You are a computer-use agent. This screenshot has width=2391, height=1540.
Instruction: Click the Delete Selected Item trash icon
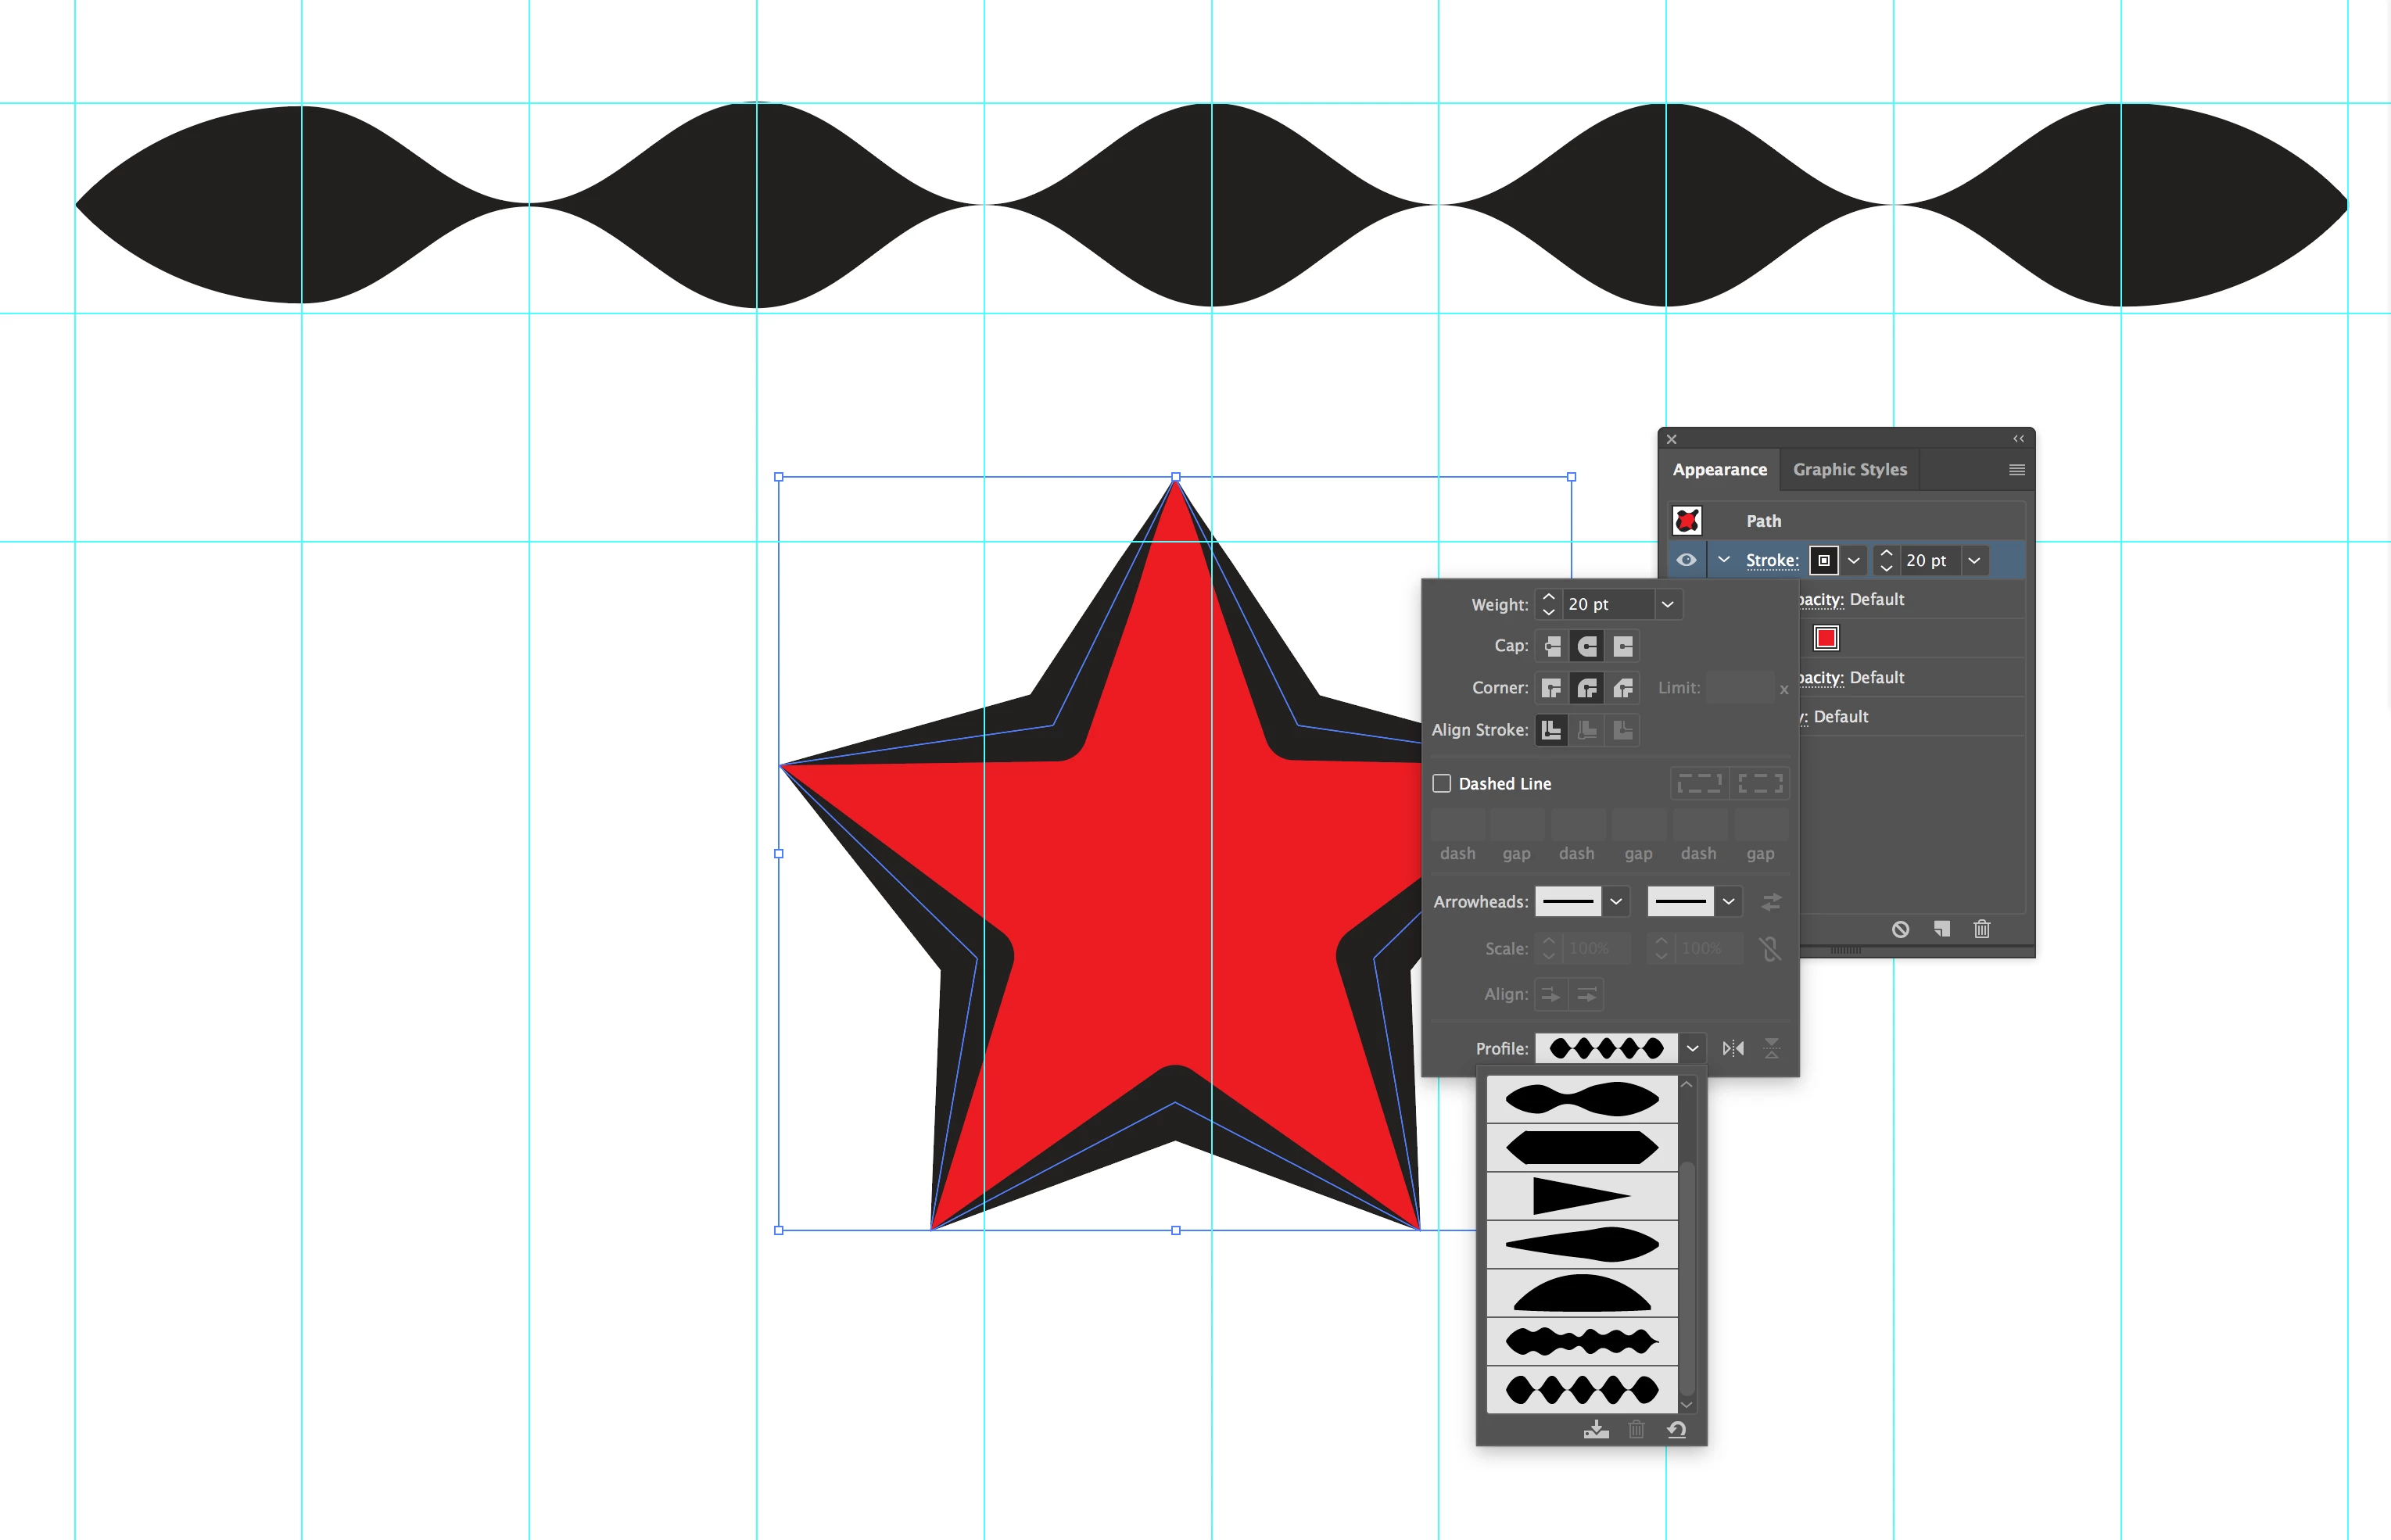pyautogui.click(x=1981, y=929)
